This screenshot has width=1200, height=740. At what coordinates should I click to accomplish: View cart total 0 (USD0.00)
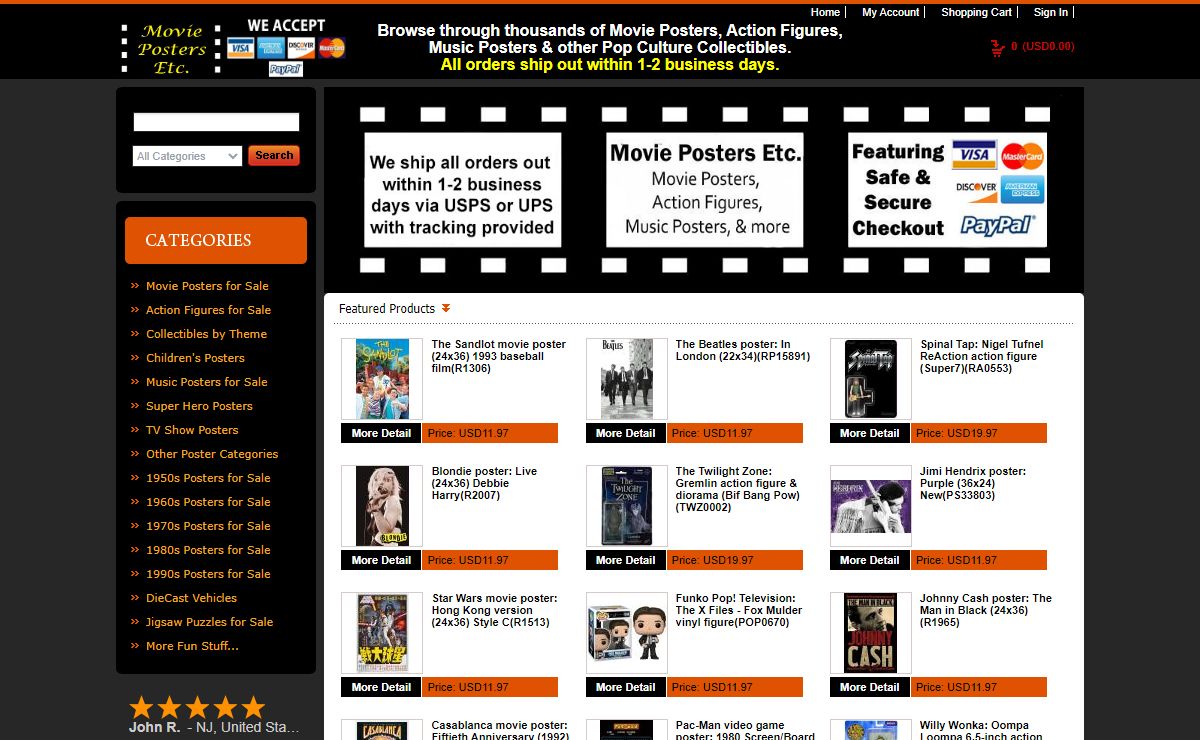tap(1042, 46)
